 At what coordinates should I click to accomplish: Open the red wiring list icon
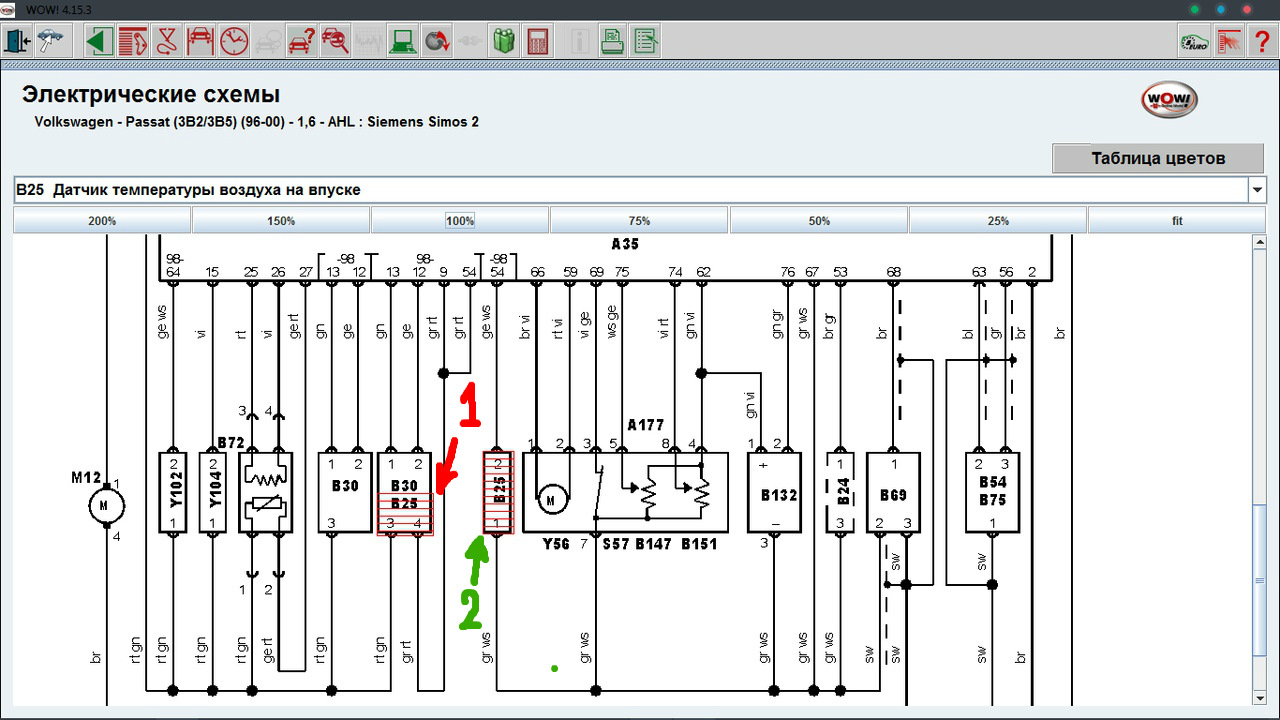coord(132,42)
